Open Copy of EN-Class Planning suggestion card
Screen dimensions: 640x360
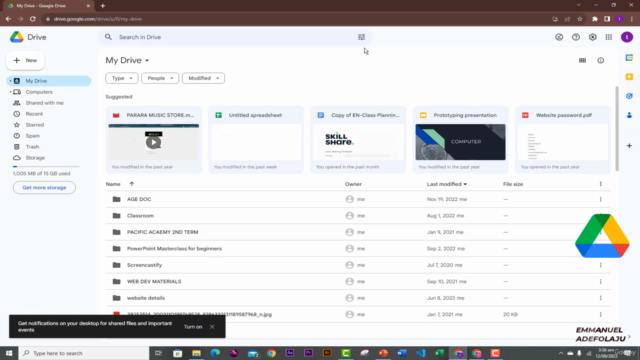pyautogui.click(x=358, y=140)
